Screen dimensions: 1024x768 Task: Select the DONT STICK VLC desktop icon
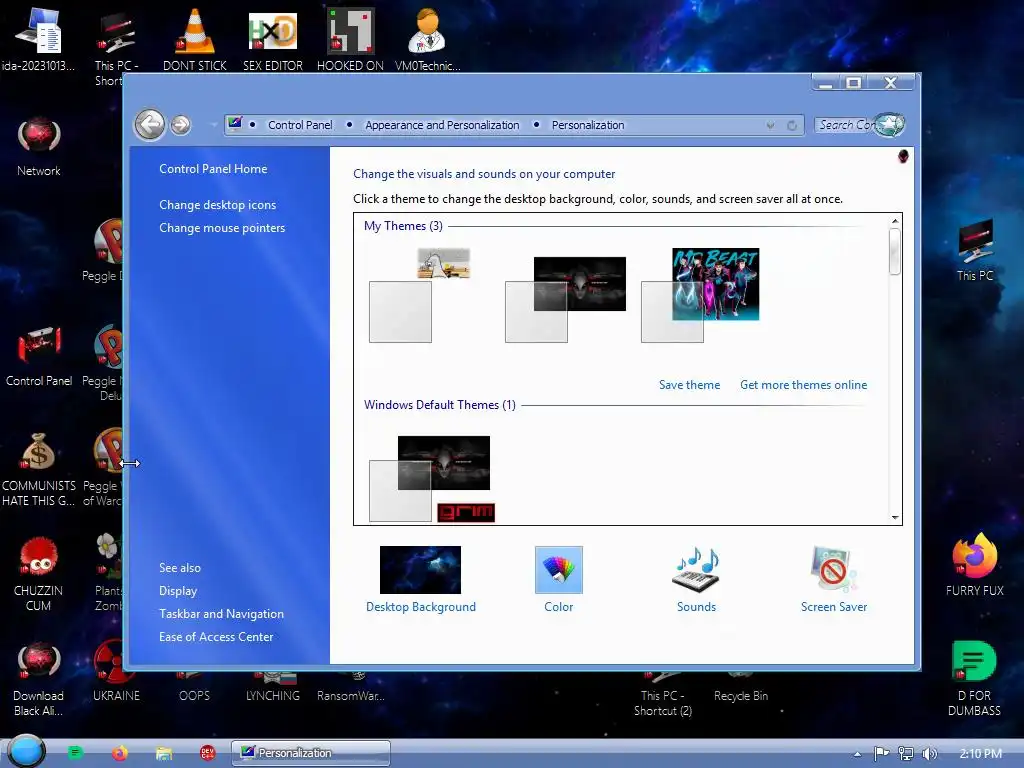(x=195, y=40)
